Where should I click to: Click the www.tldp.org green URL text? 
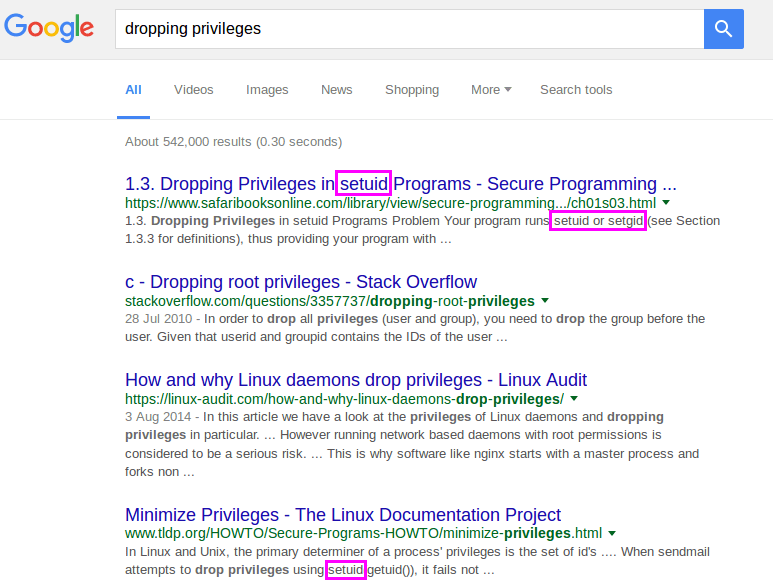(x=363, y=533)
